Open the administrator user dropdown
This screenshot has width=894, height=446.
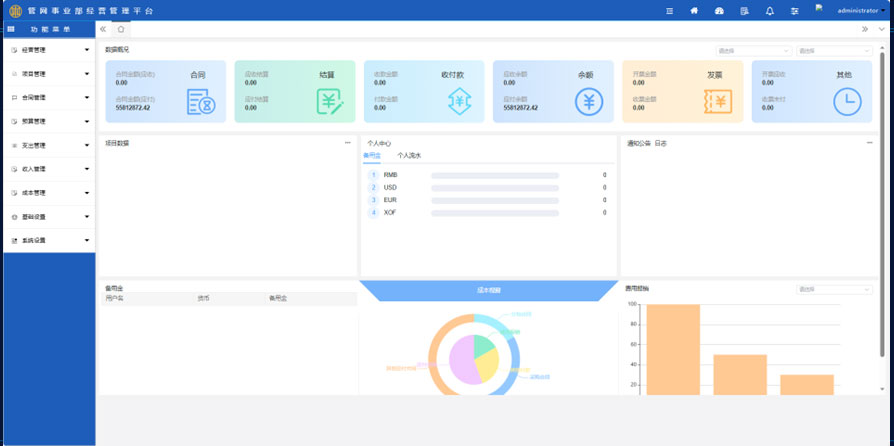tap(851, 10)
